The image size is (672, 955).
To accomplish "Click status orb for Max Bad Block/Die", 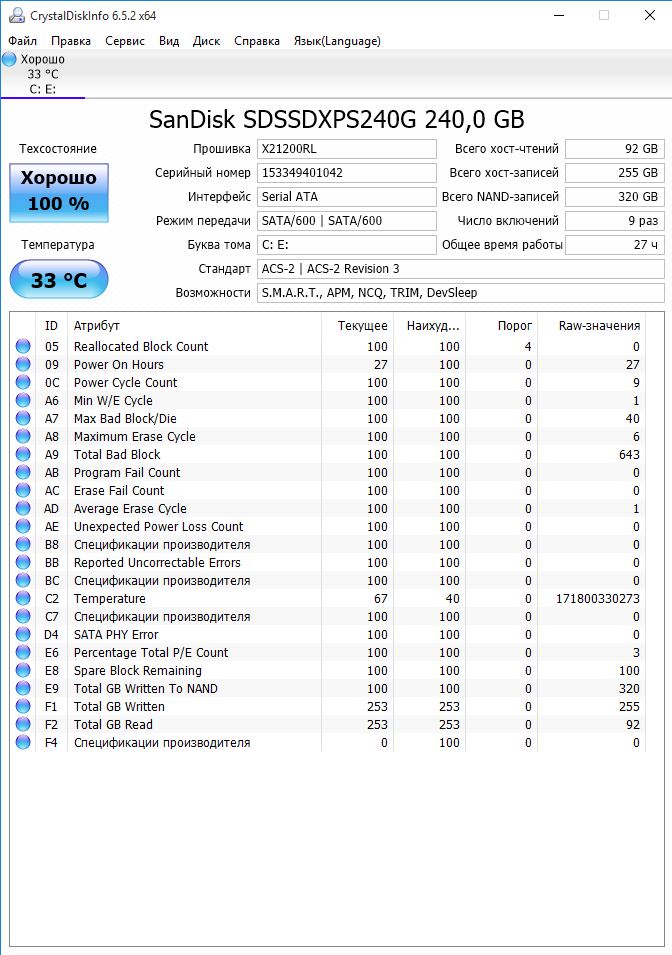I will pyautogui.click(x=23, y=418).
